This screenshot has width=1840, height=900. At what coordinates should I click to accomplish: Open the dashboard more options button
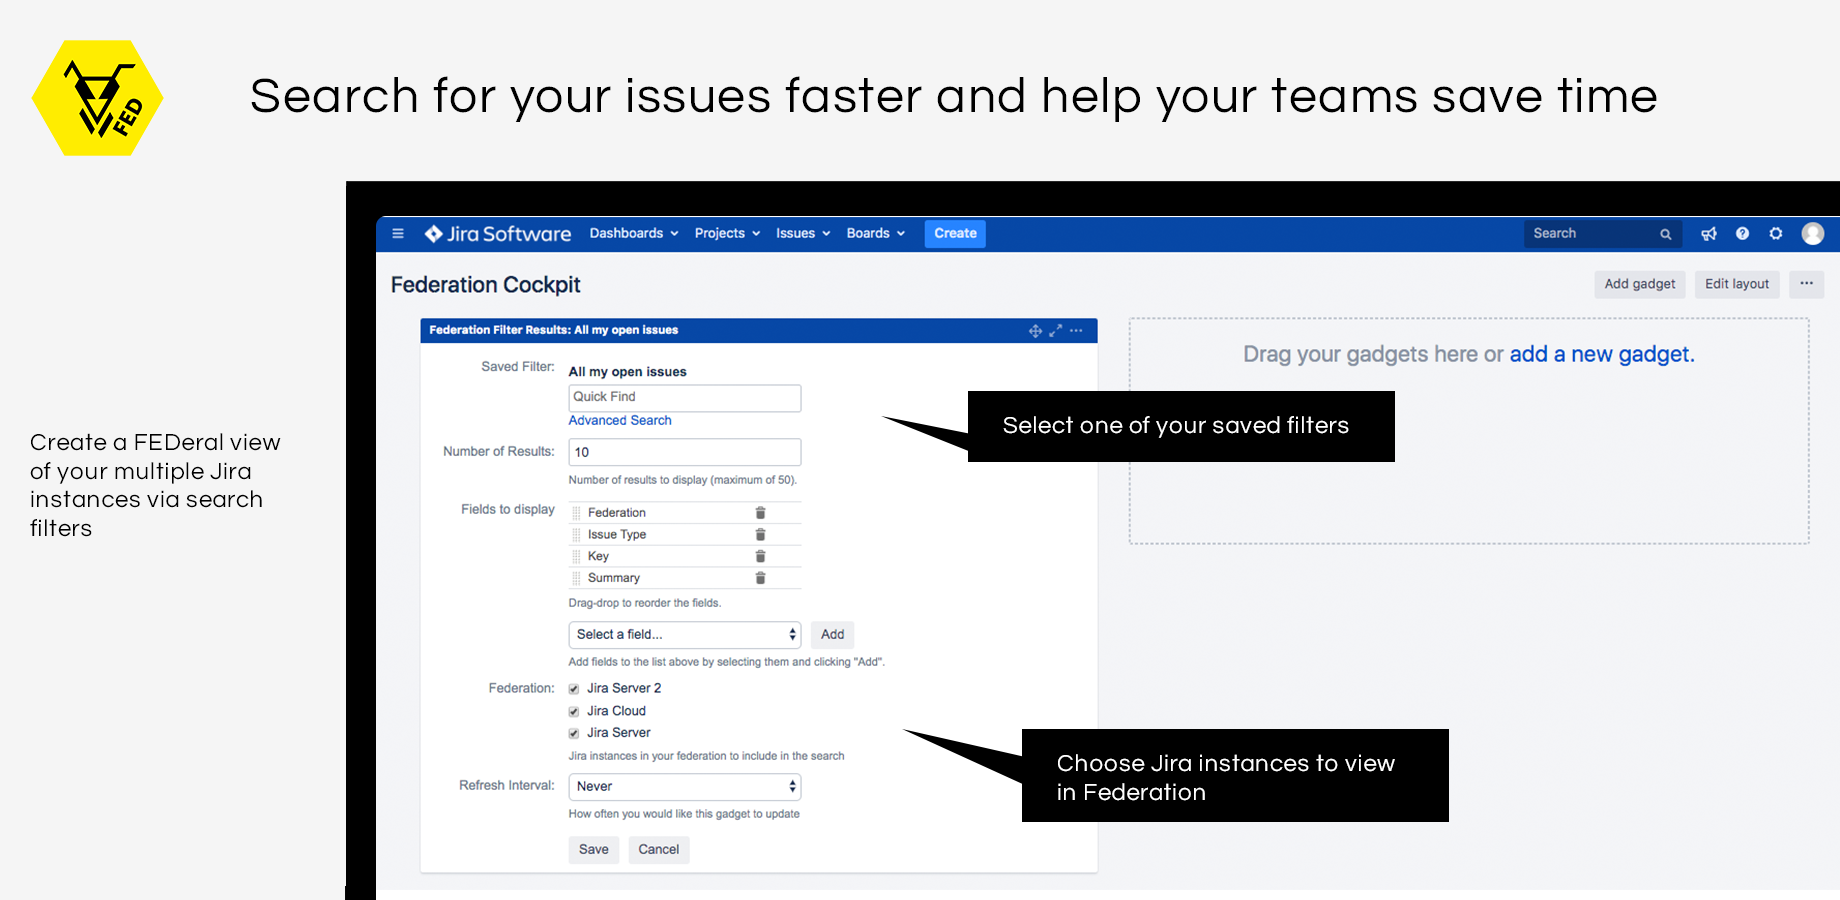click(1807, 284)
